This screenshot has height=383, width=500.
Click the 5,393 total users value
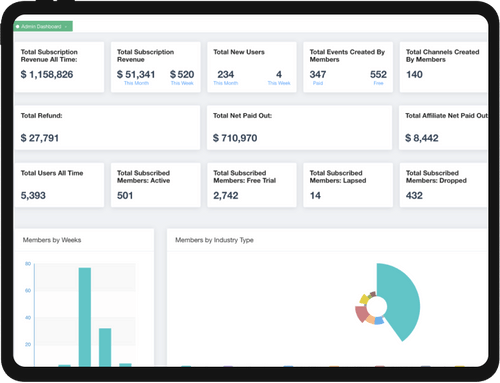pos(33,195)
